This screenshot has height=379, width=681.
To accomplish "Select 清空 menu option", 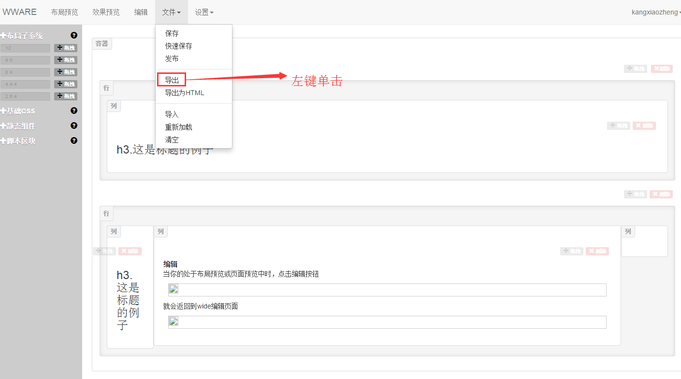I will [172, 140].
